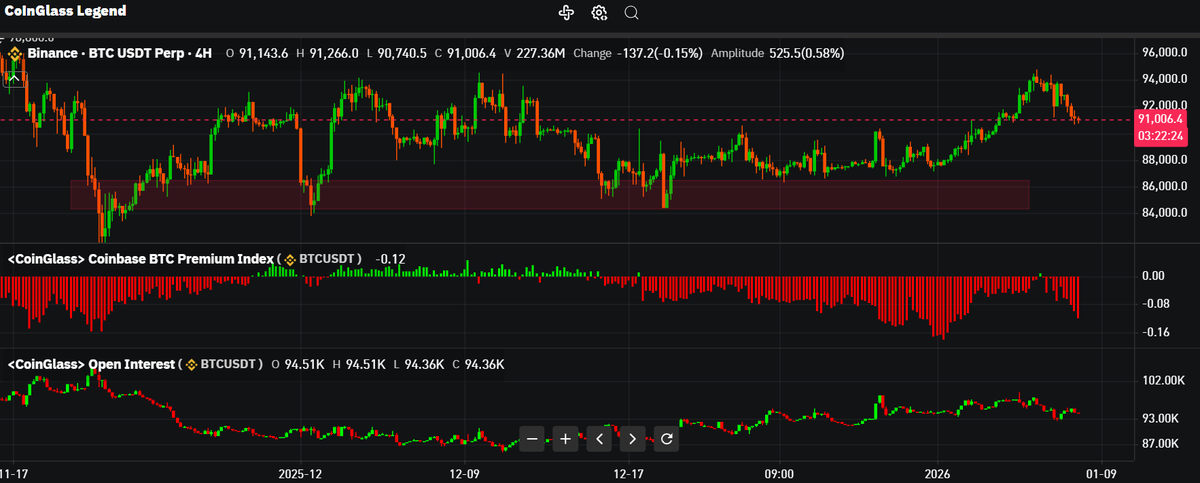Open the indicators icon in top toolbar
The height and width of the screenshot is (483, 1200).
[566, 13]
